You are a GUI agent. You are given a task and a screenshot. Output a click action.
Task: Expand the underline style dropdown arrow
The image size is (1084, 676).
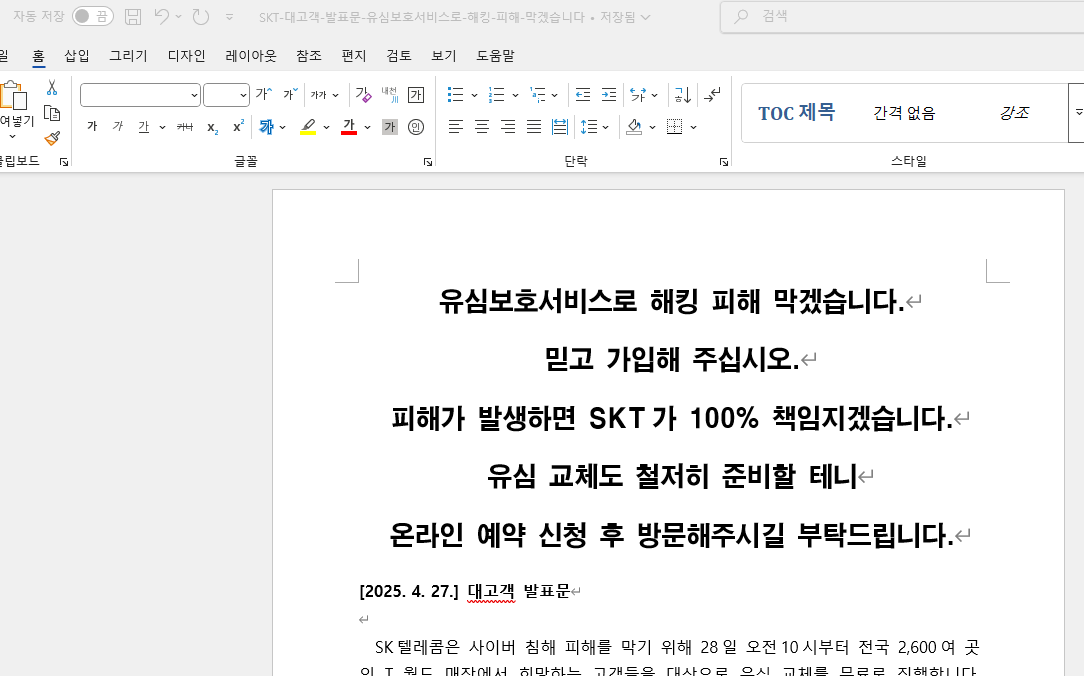click(162, 127)
